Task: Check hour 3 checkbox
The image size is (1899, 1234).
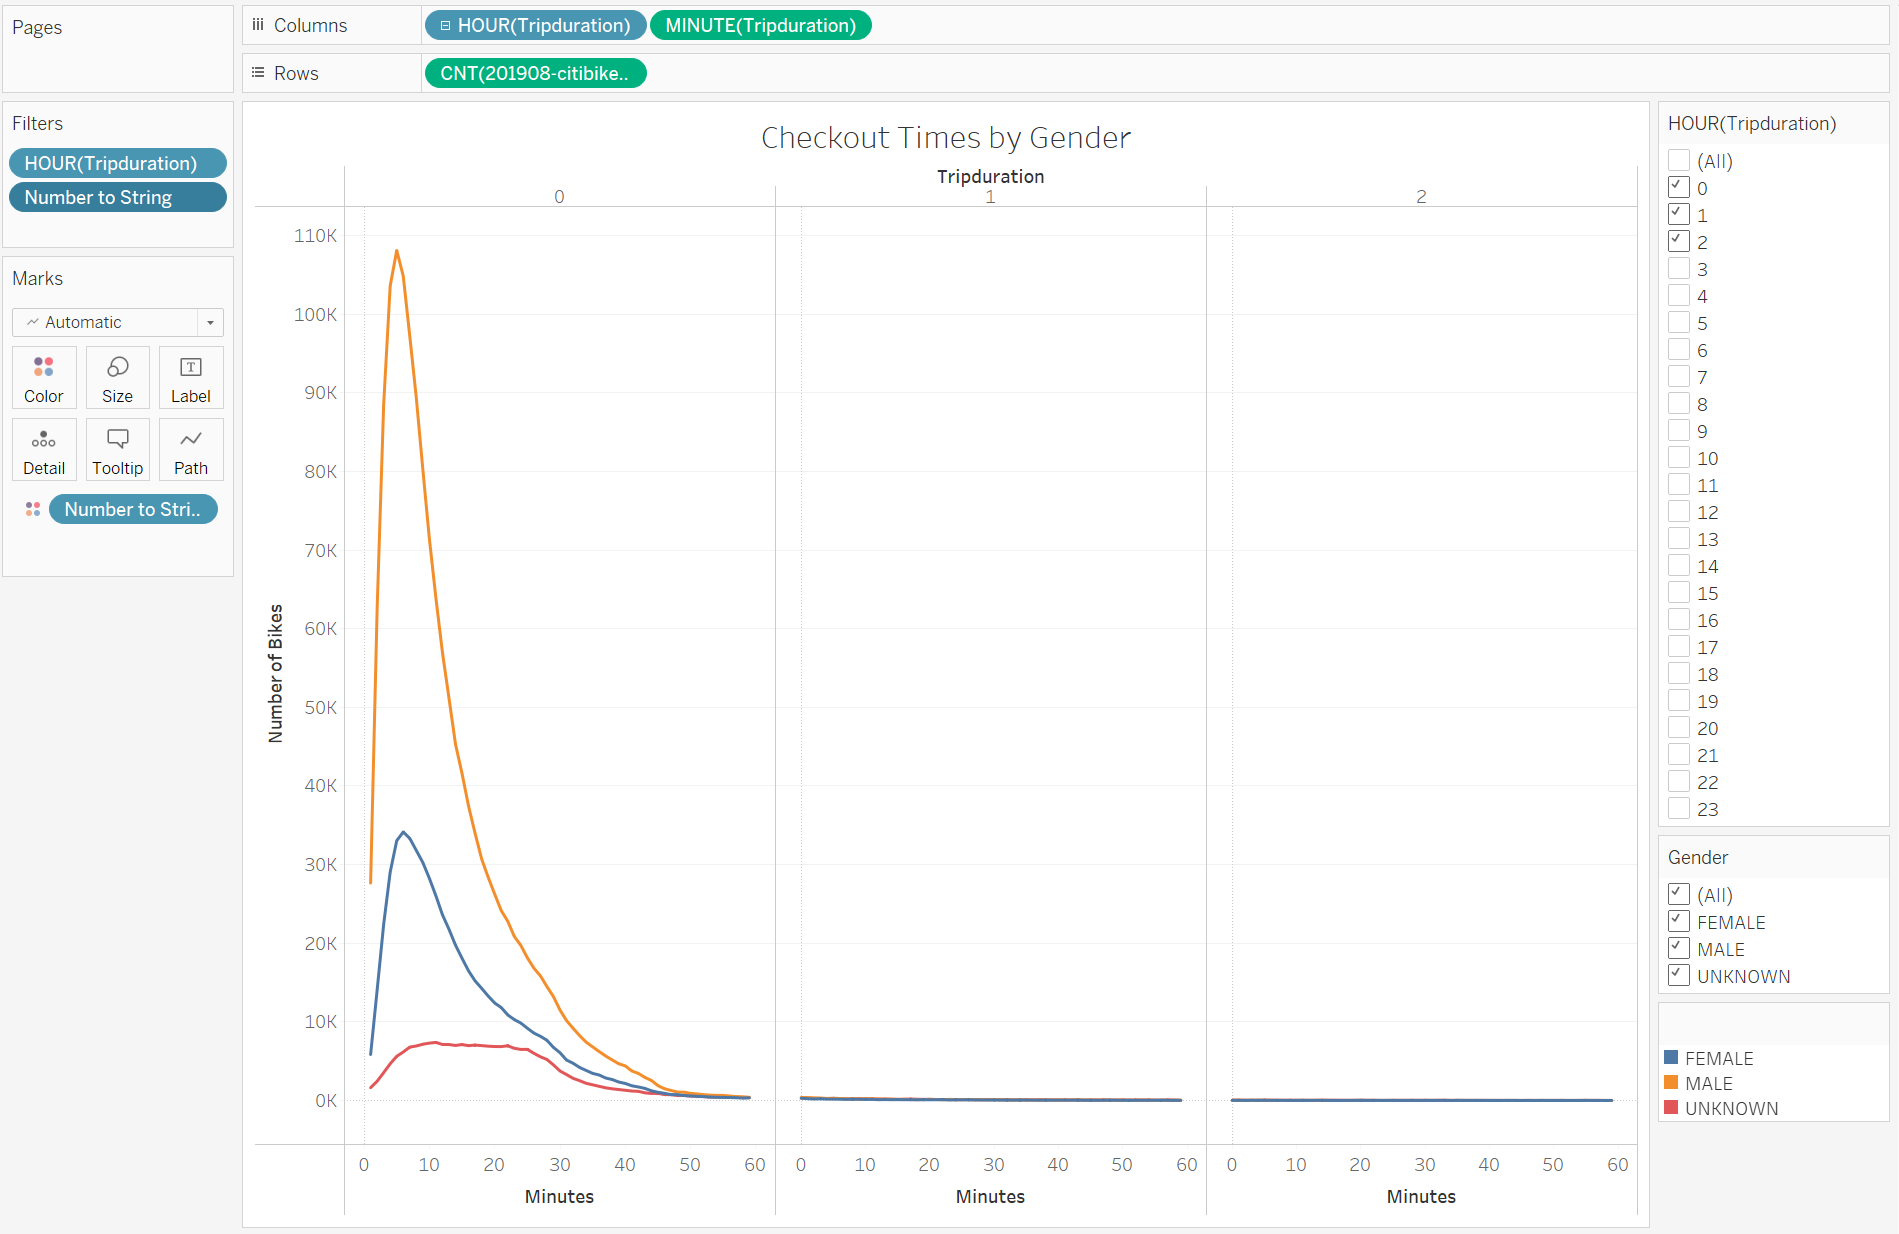Action: pos(1679,268)
